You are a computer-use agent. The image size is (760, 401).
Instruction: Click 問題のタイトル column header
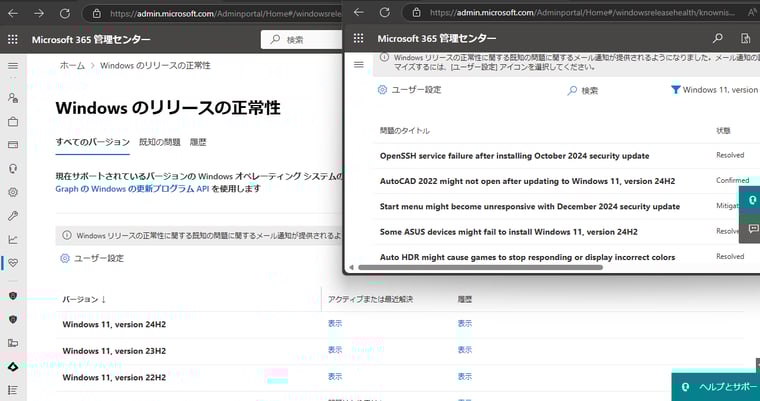[405, 131]
